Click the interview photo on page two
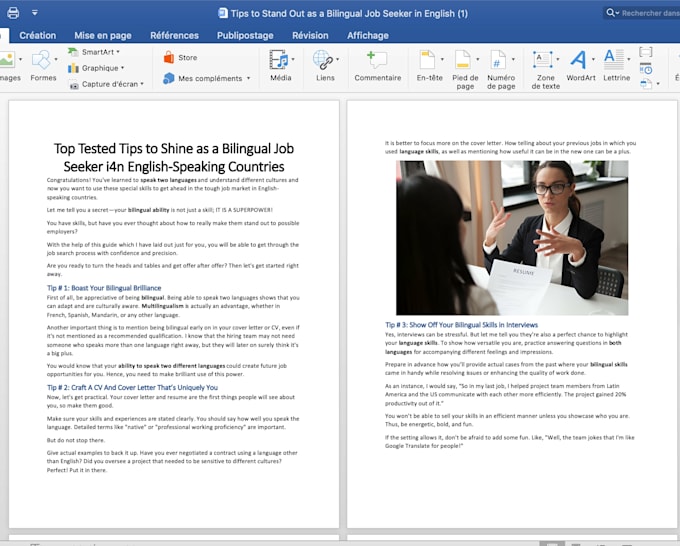Screen dimensions: 680x546 pos(512,238)
